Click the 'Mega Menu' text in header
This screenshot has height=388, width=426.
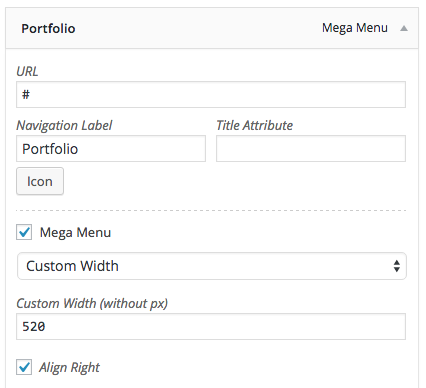click(x=355, y=28)
